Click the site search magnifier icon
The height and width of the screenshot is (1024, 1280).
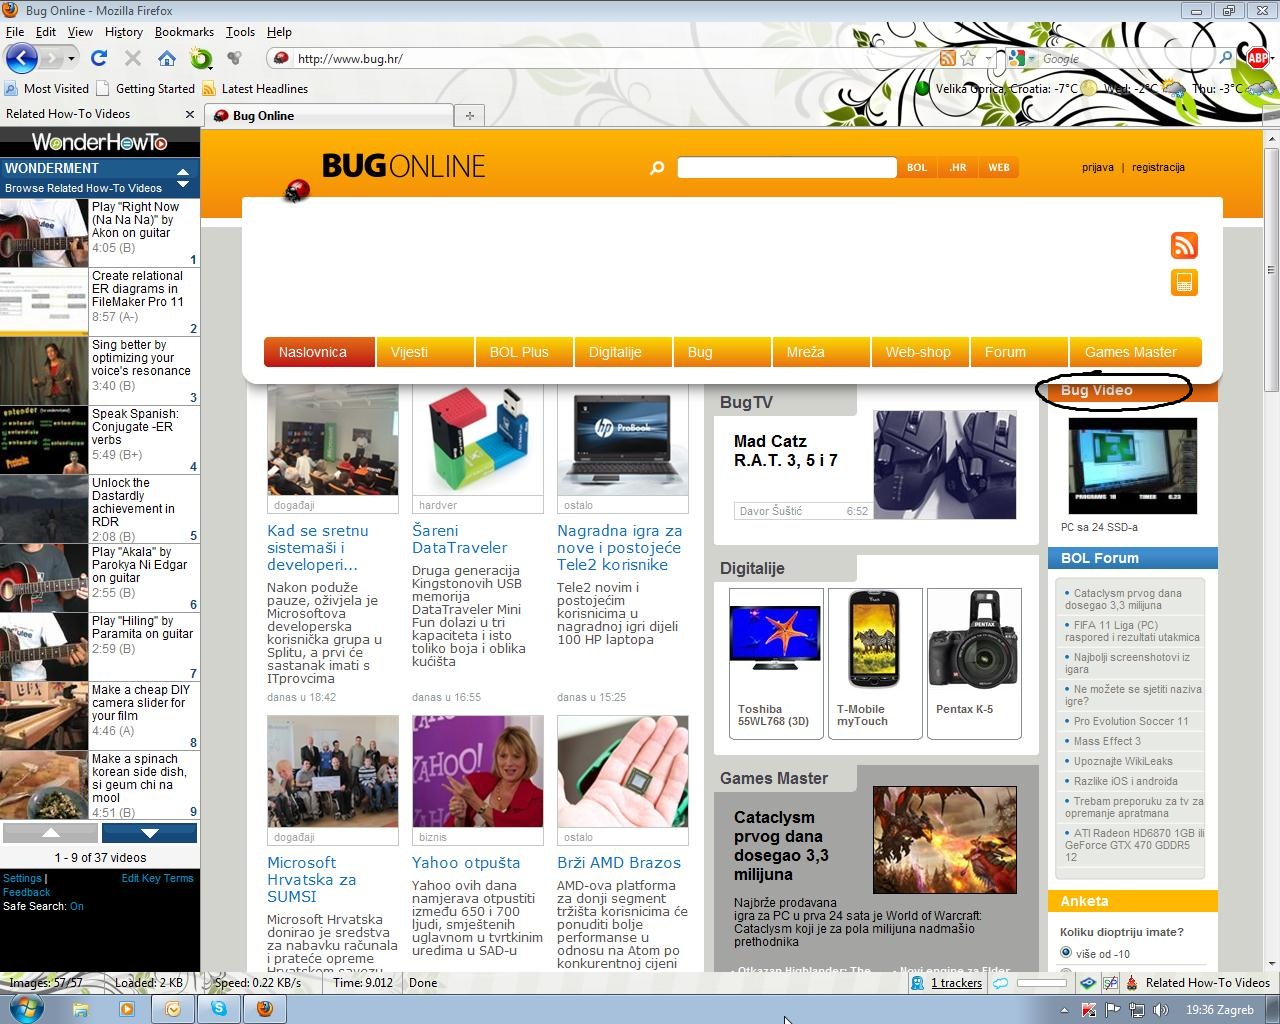click(x=657, y=167)
